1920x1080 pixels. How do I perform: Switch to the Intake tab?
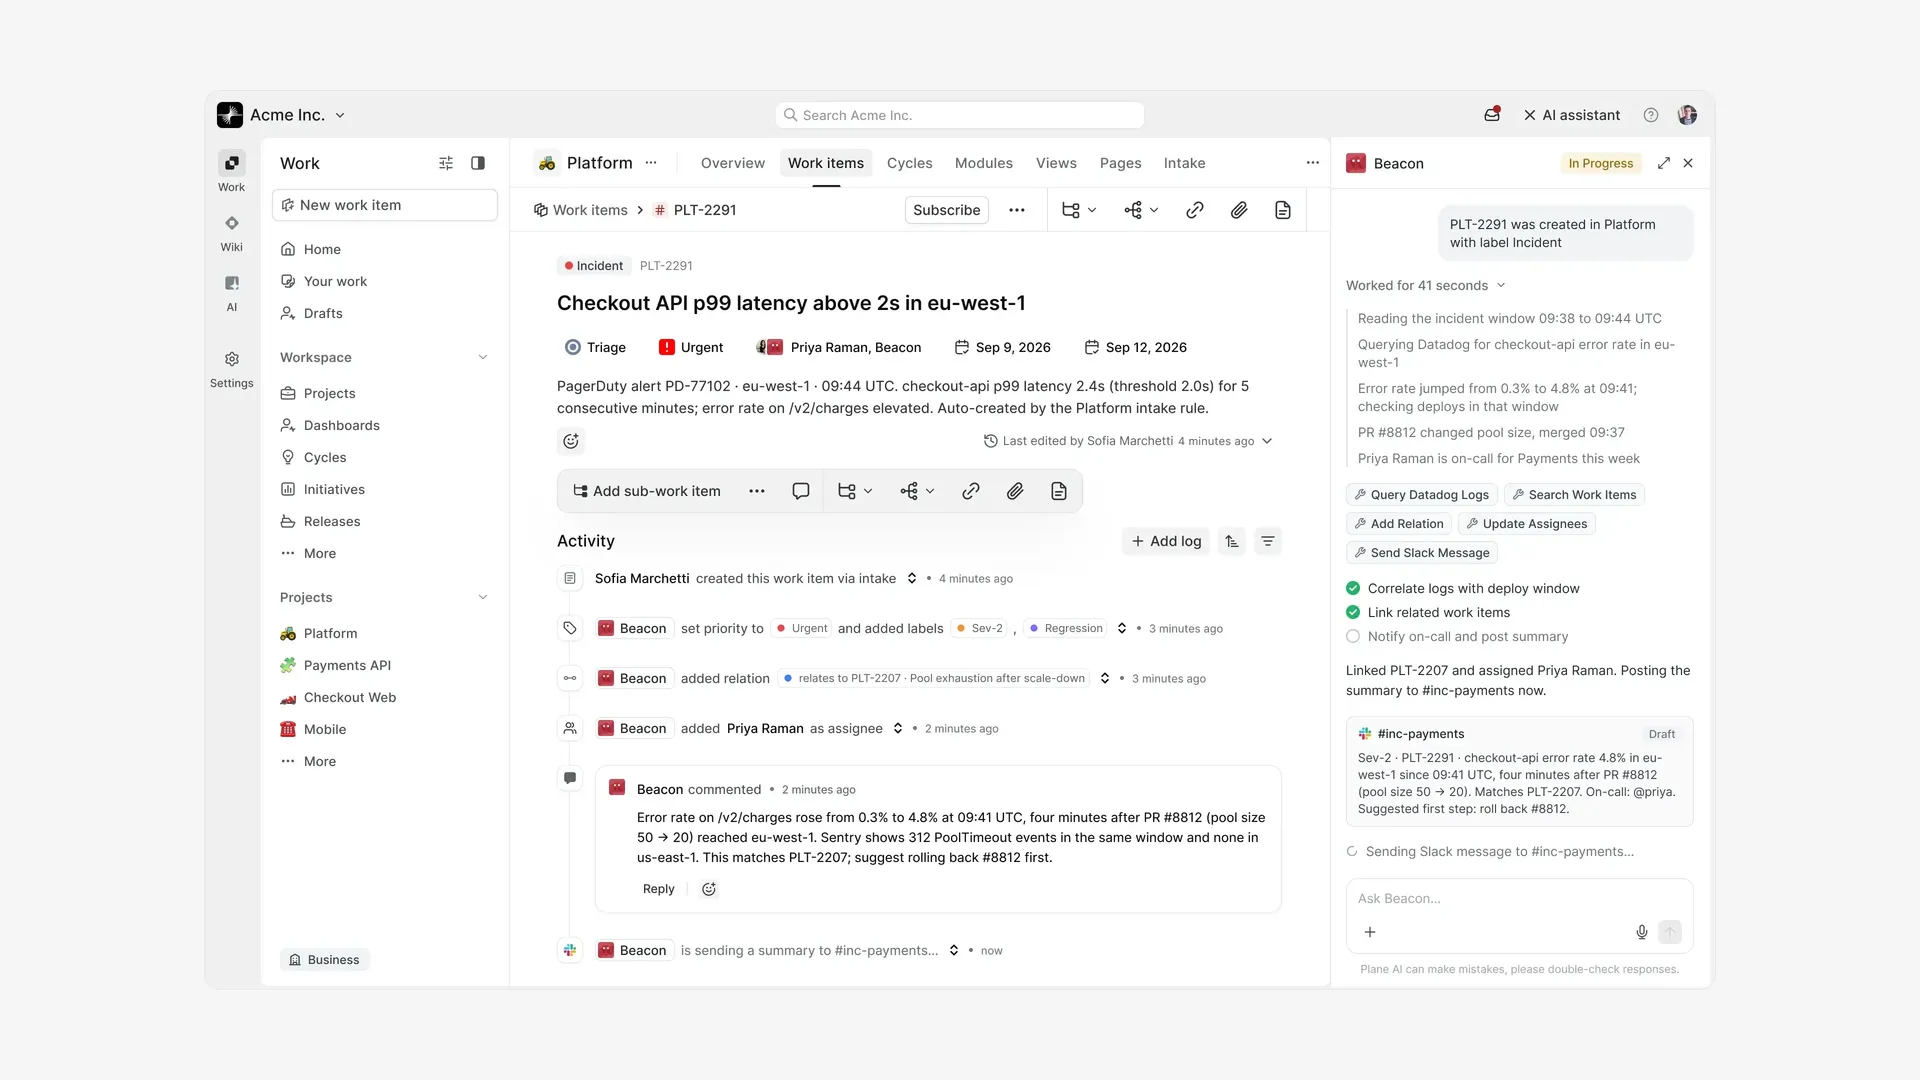click(x=1184, y=163)
